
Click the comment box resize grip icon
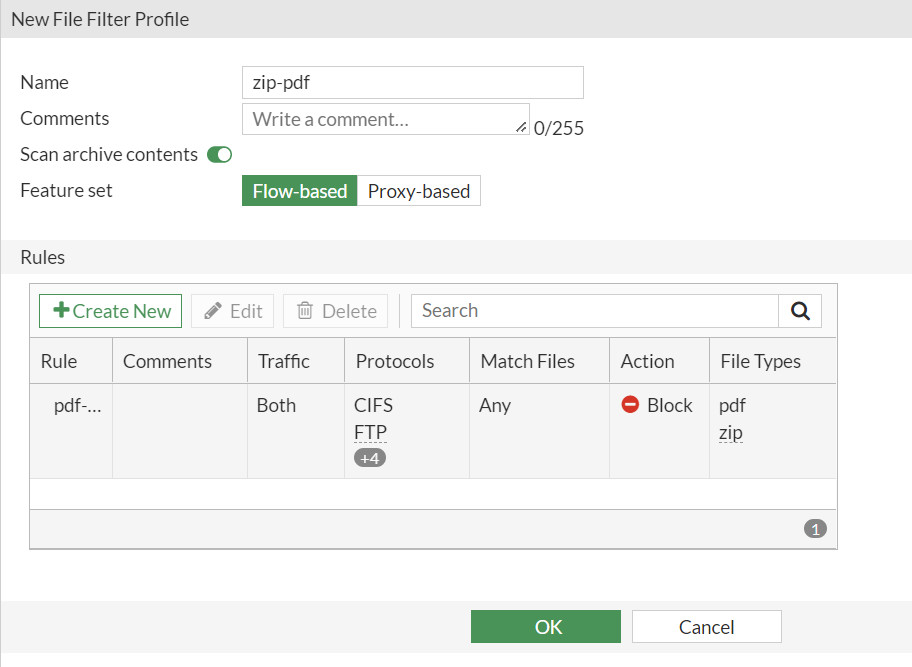point(521,126)
